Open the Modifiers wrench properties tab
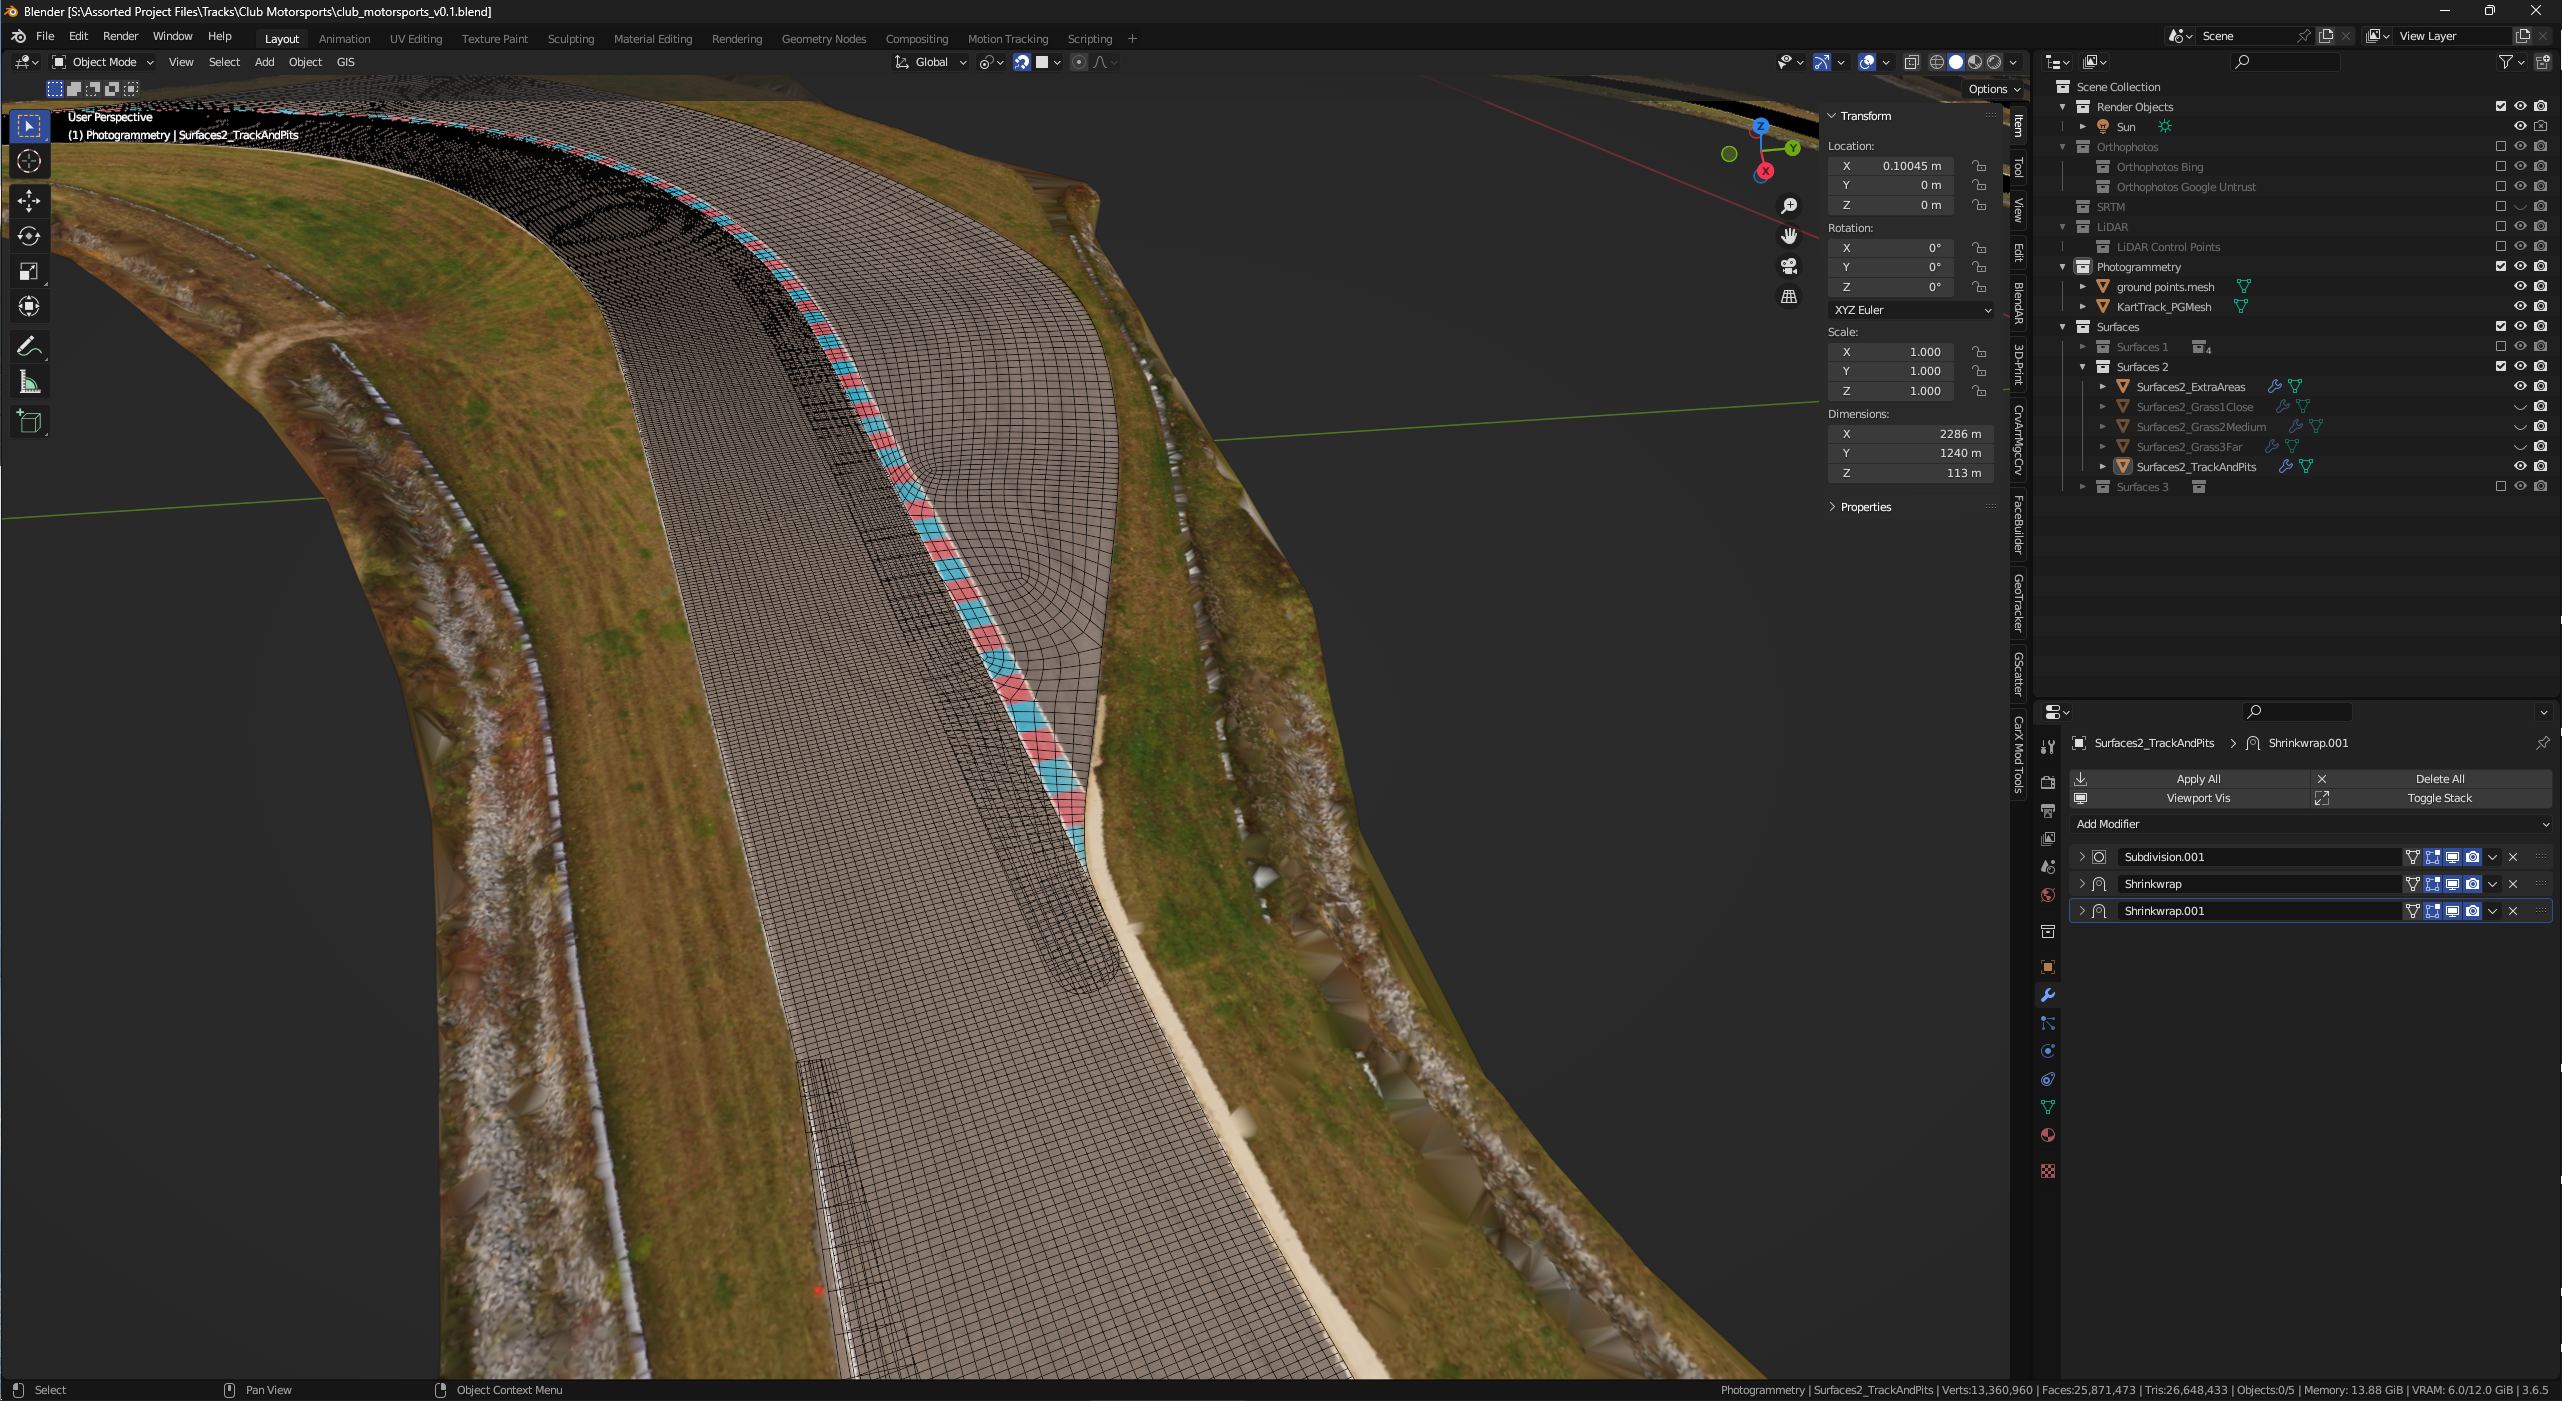 pyautogui.click(x=2048, y=995)
